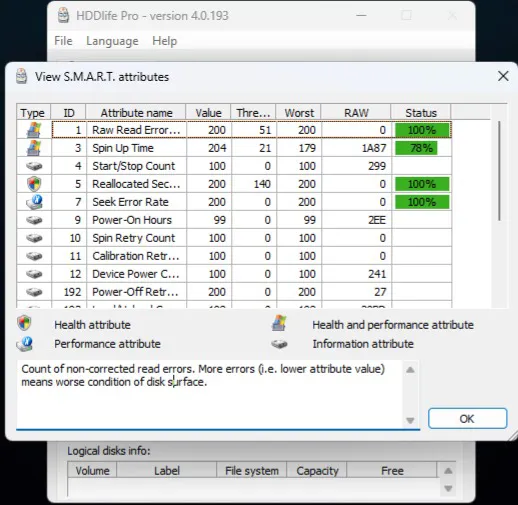The width and height of the screenshot is (518, 505).
Task: Click the Spin Up Time row type icon
Action: click(34, 148)
